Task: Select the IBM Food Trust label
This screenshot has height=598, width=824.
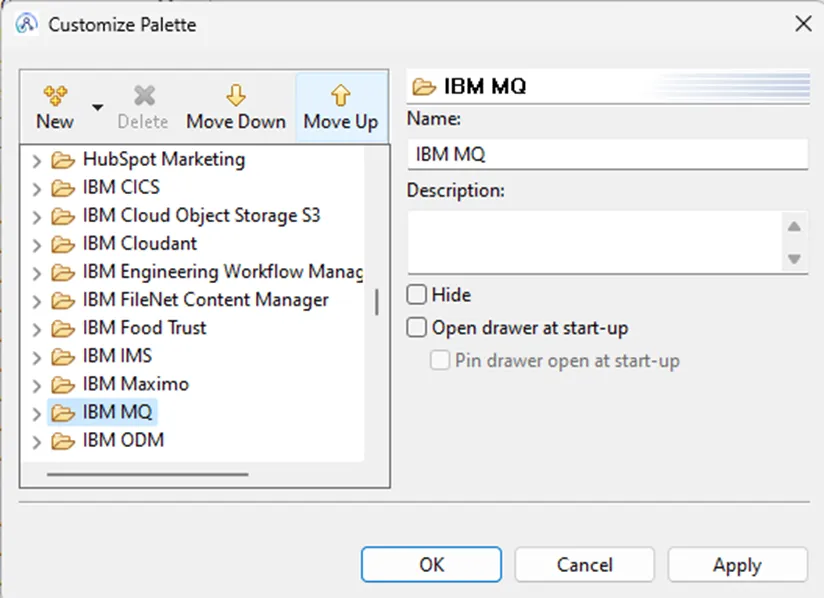Action: (x=145, y=328)
